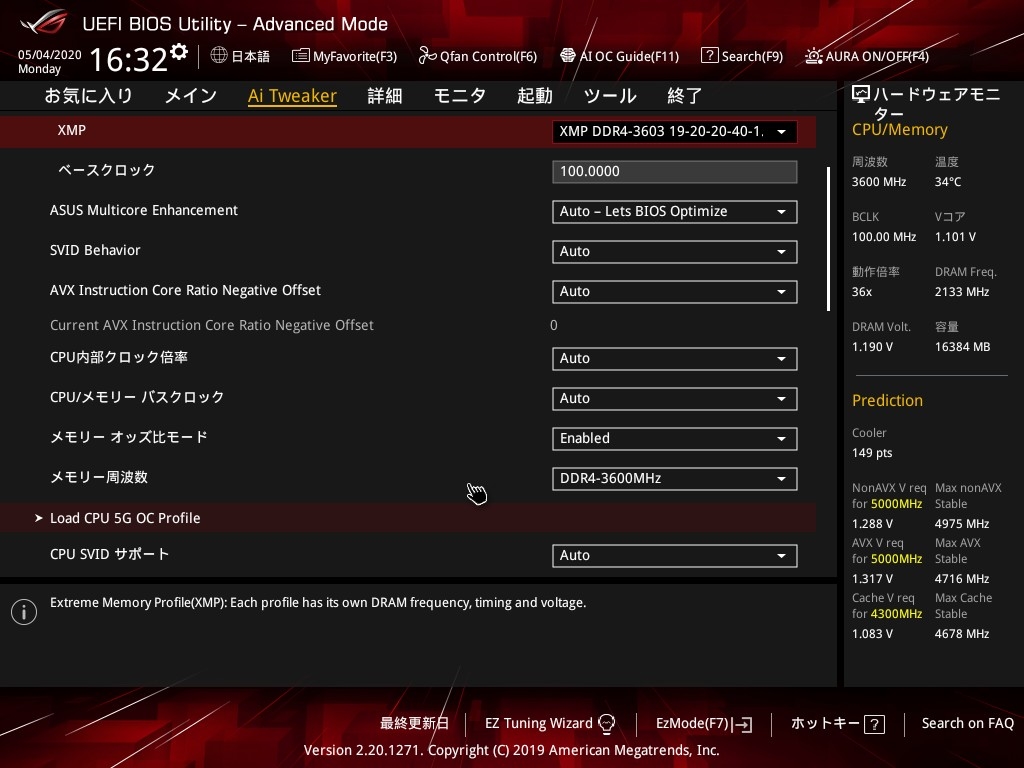Switch to the モニタ tab
The width and height of the screenshot is (1024, 768).
[459, 95]
